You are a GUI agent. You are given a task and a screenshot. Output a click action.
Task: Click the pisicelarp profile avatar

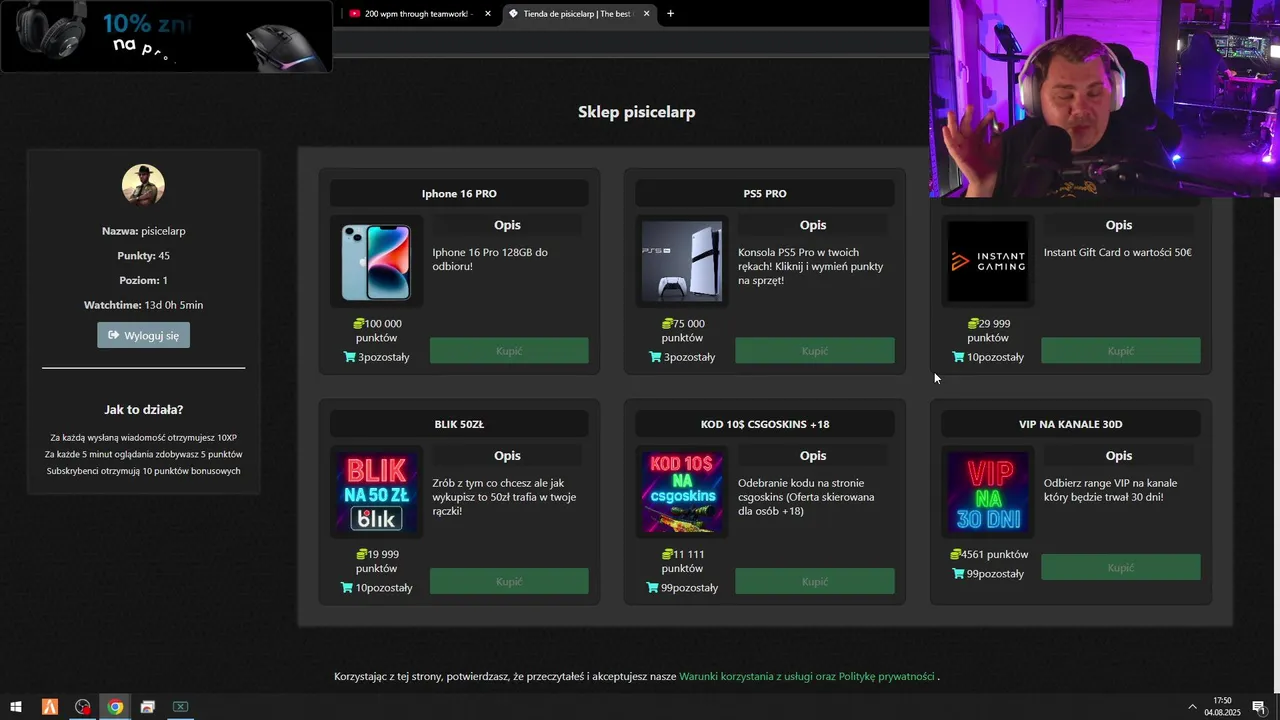click(143, 185)
